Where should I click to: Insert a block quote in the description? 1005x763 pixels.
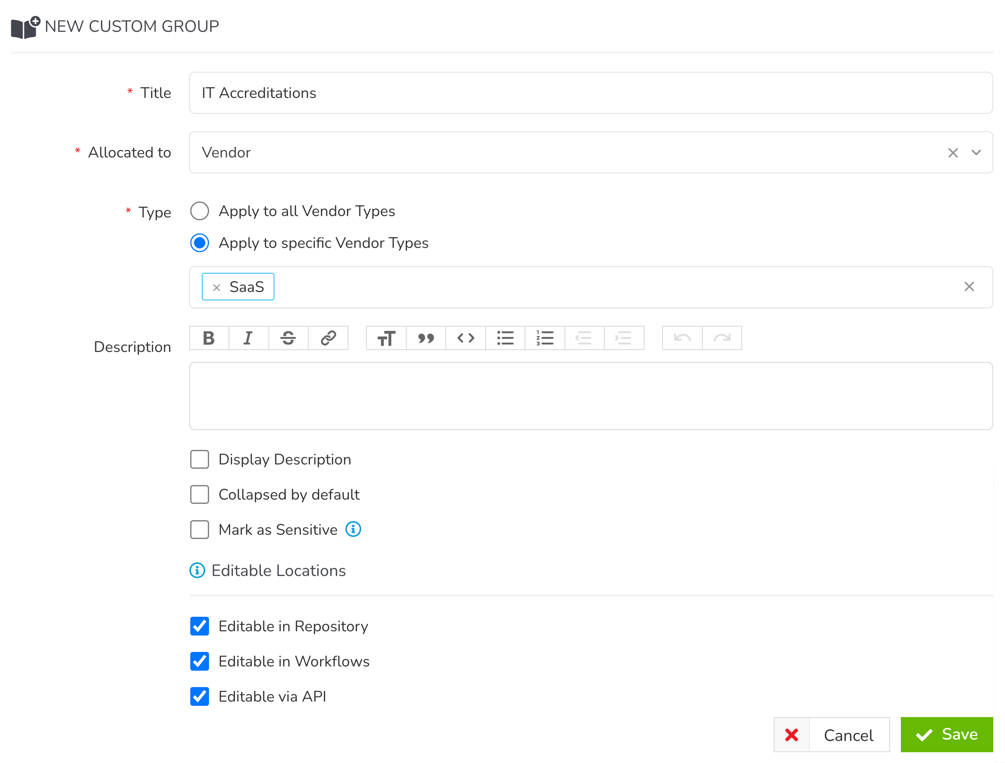[426, 338]
